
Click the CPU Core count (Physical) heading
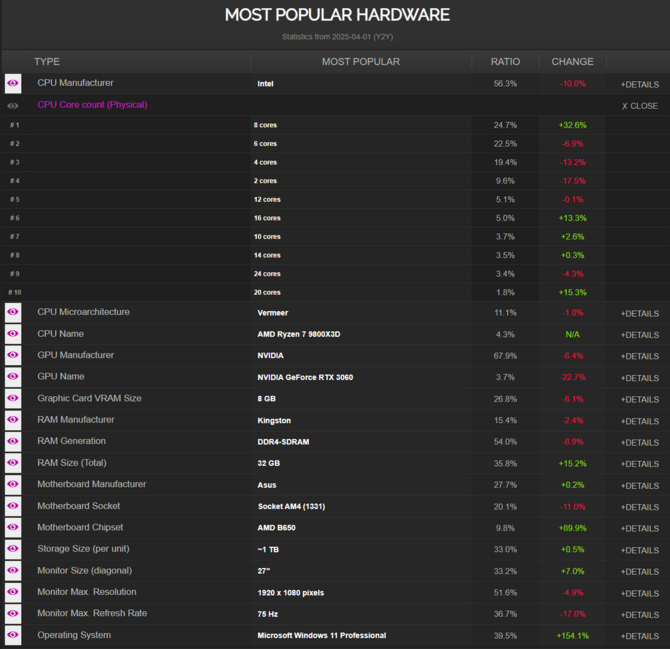[x=92, y=105]
